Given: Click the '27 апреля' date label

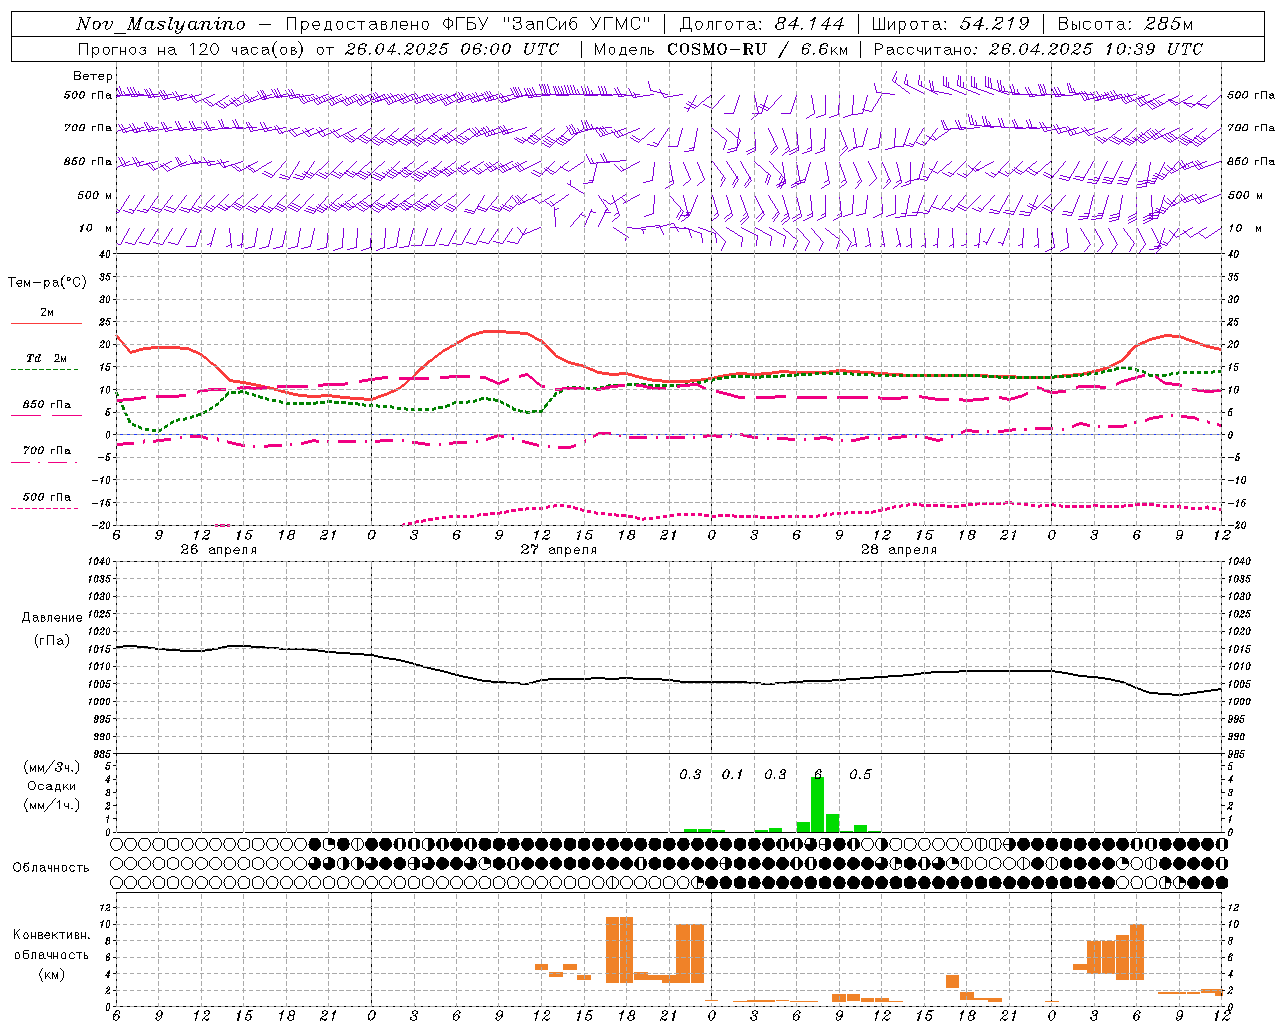Looking at the screenshot, I should click(x=558, y=550).
